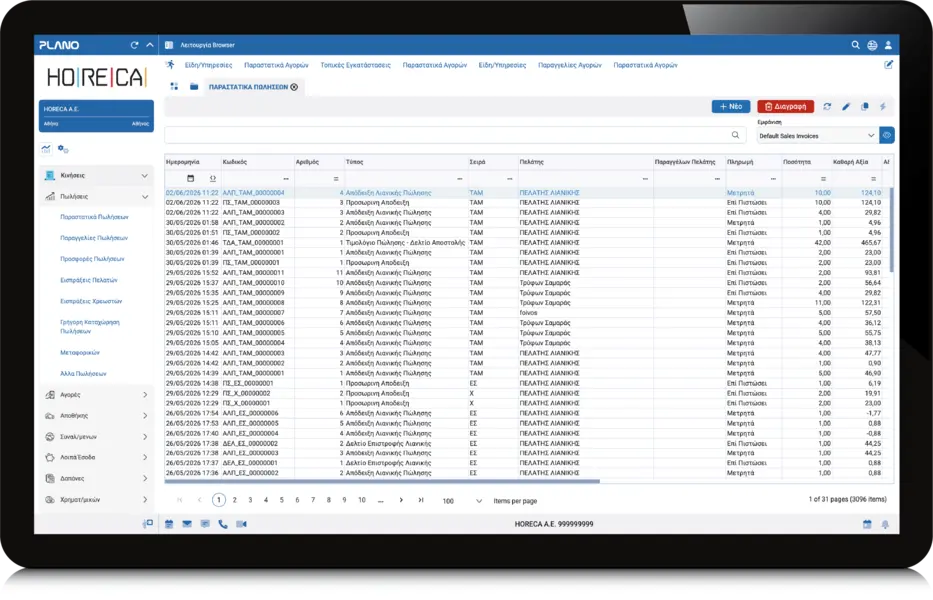Click inside the list search field

tap(455, 135)
